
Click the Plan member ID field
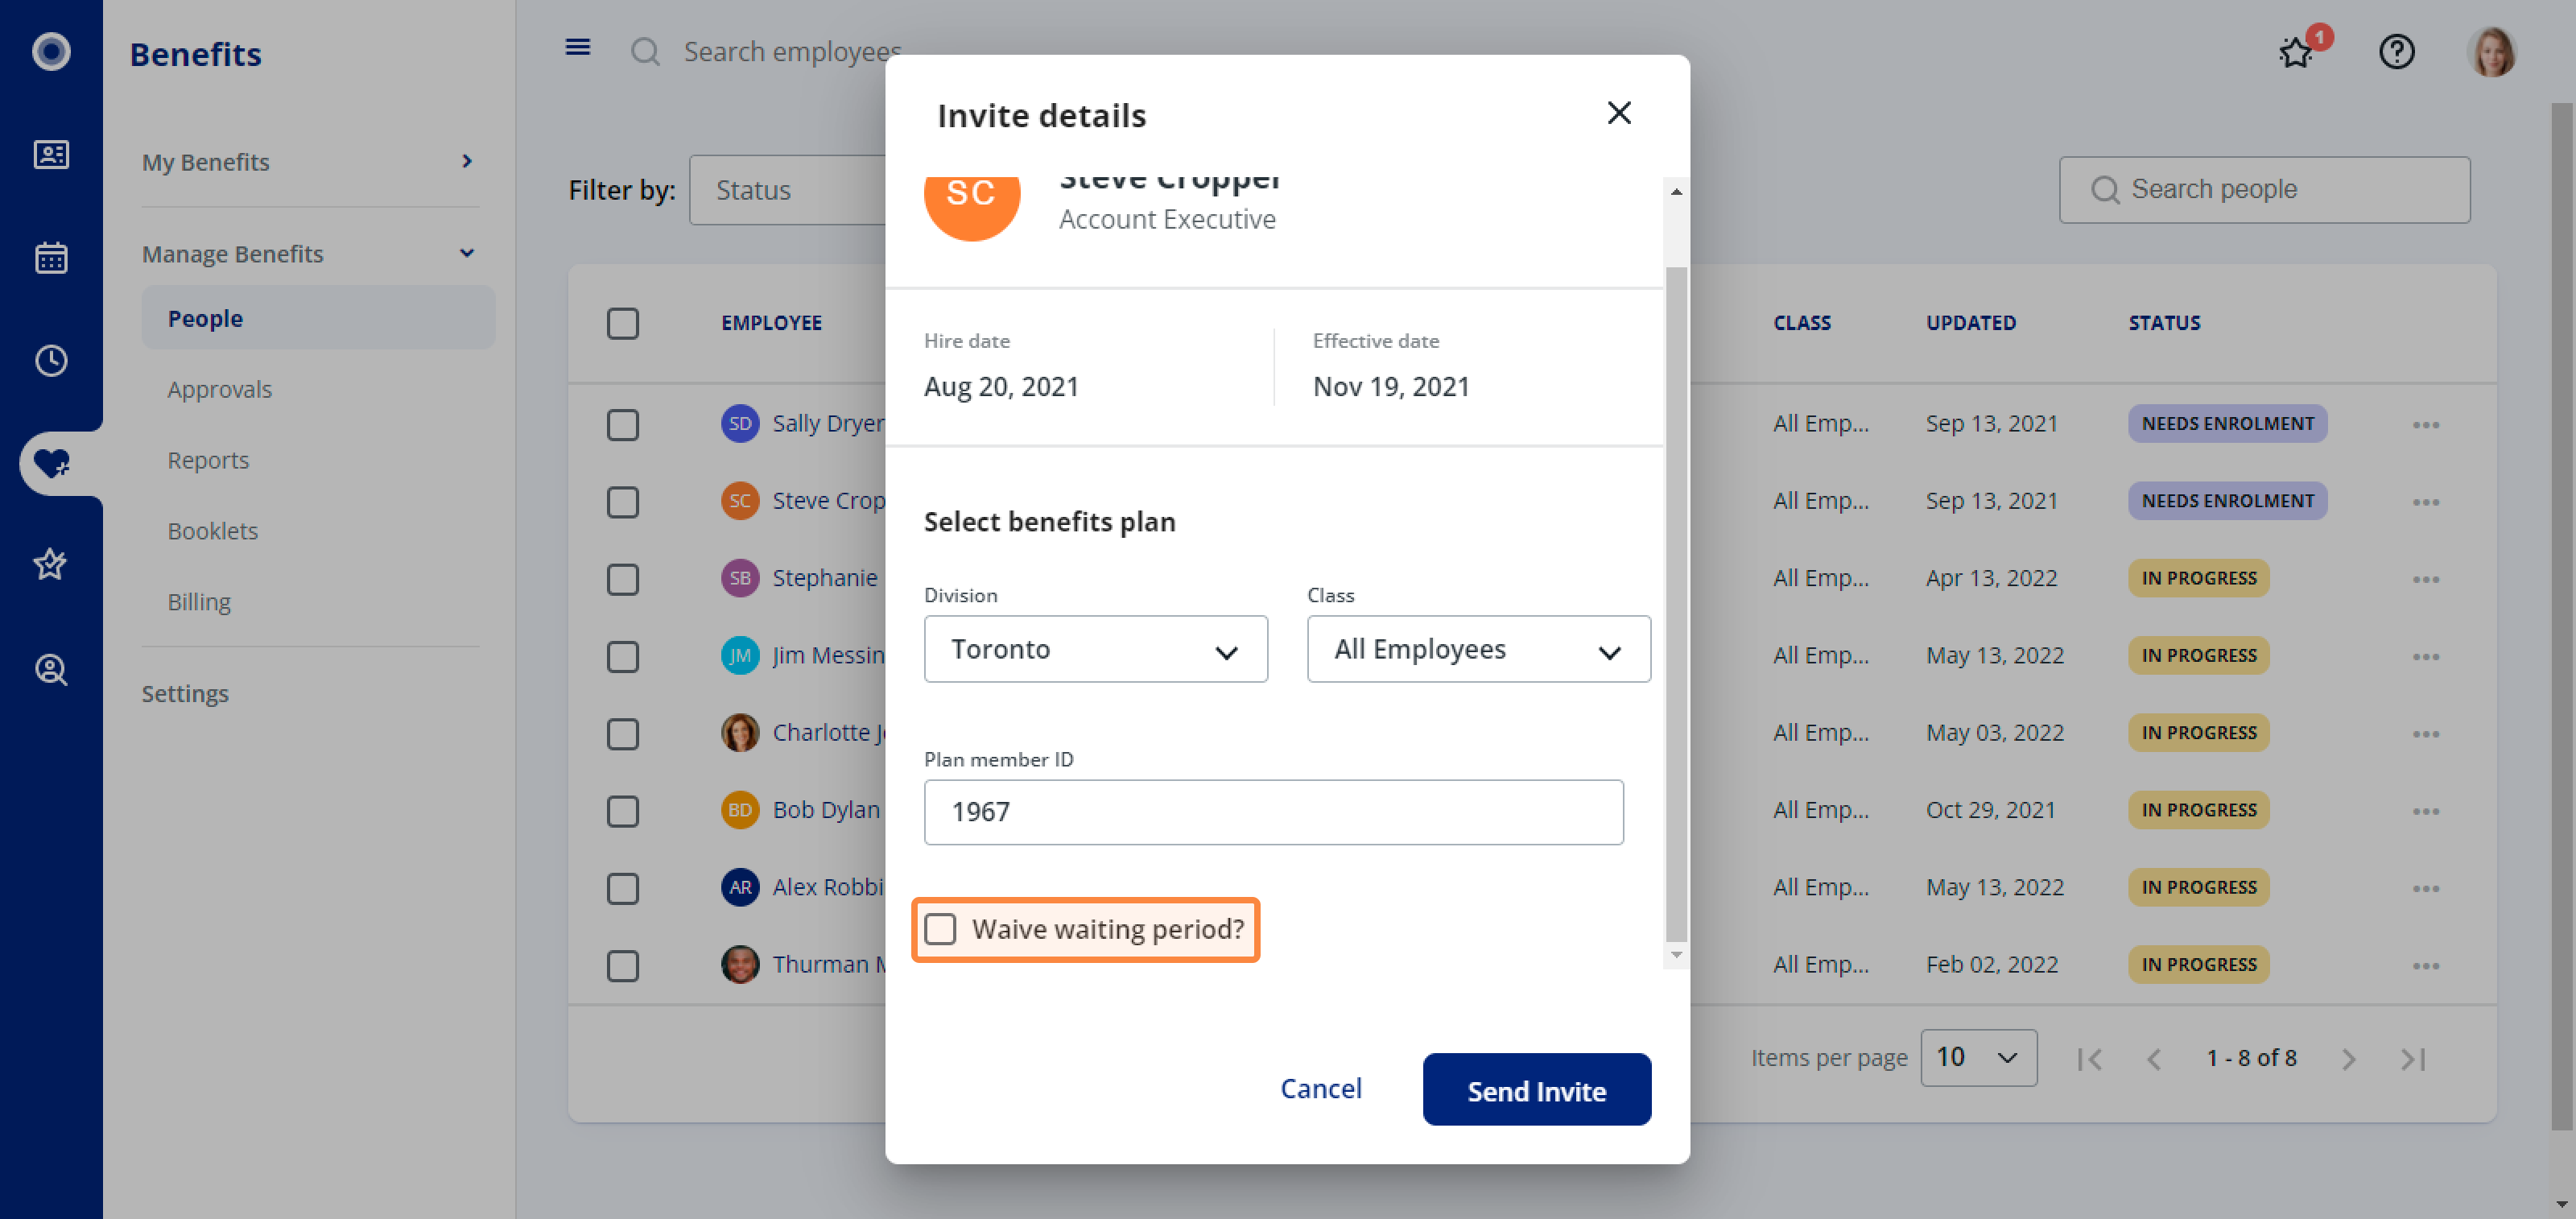click(1273, 812)
